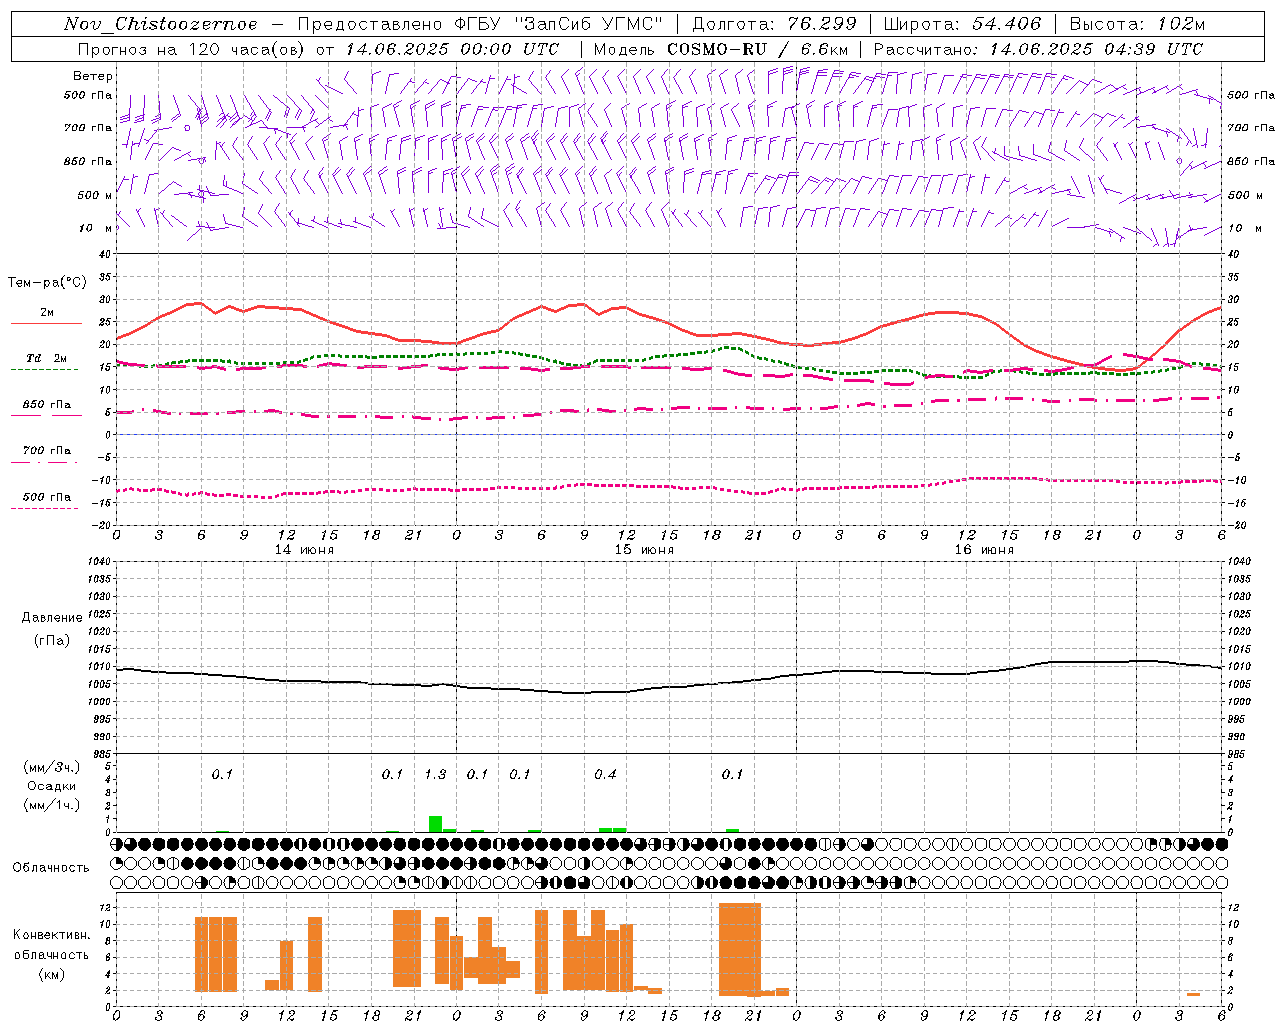Click the computed time 14.06.2025 04:39 UTC
Screen dimensions: 1280x1024
click(1096, 49)
